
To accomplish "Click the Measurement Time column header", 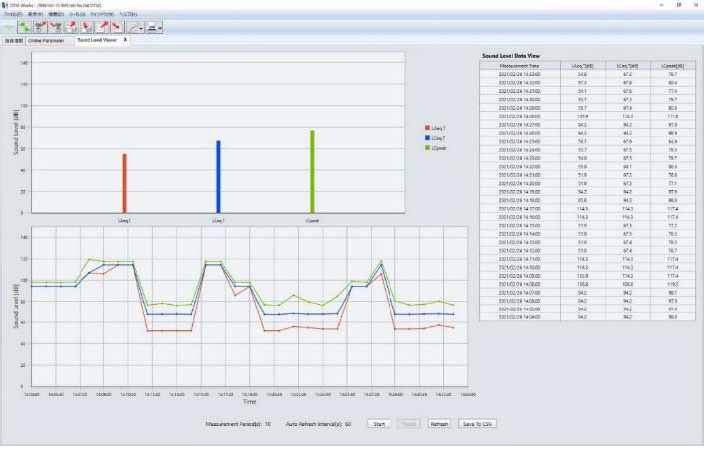I will tap(521, 65).
